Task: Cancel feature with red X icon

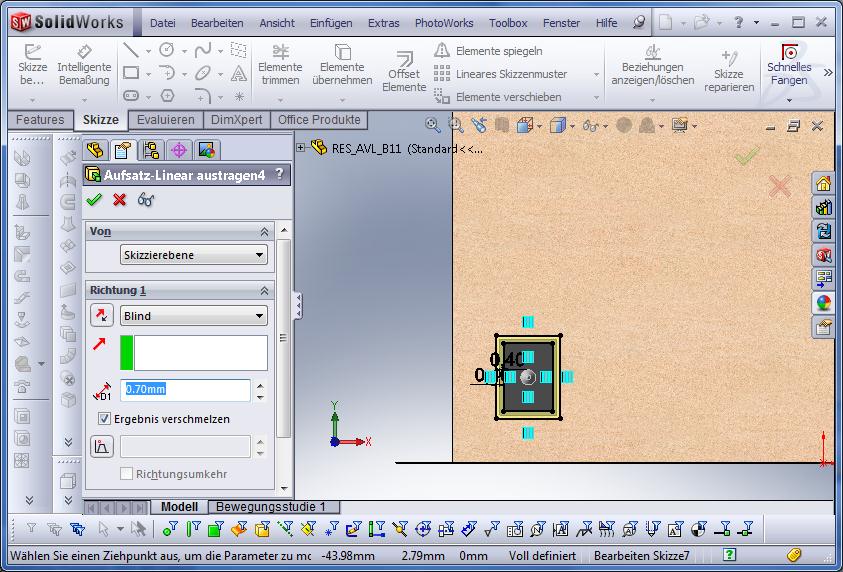Action: click(120, 199)
